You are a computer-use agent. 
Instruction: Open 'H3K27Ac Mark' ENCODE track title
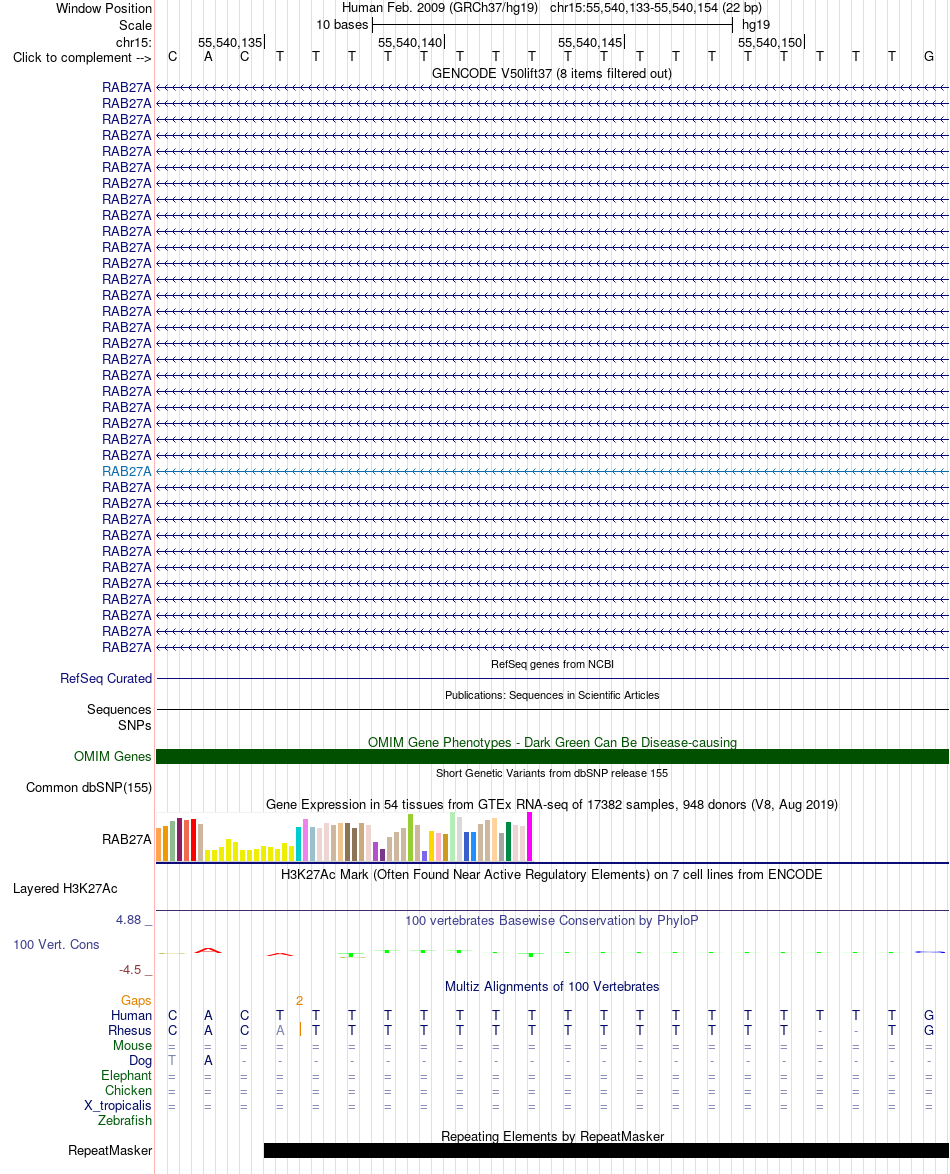click(552, 875)
